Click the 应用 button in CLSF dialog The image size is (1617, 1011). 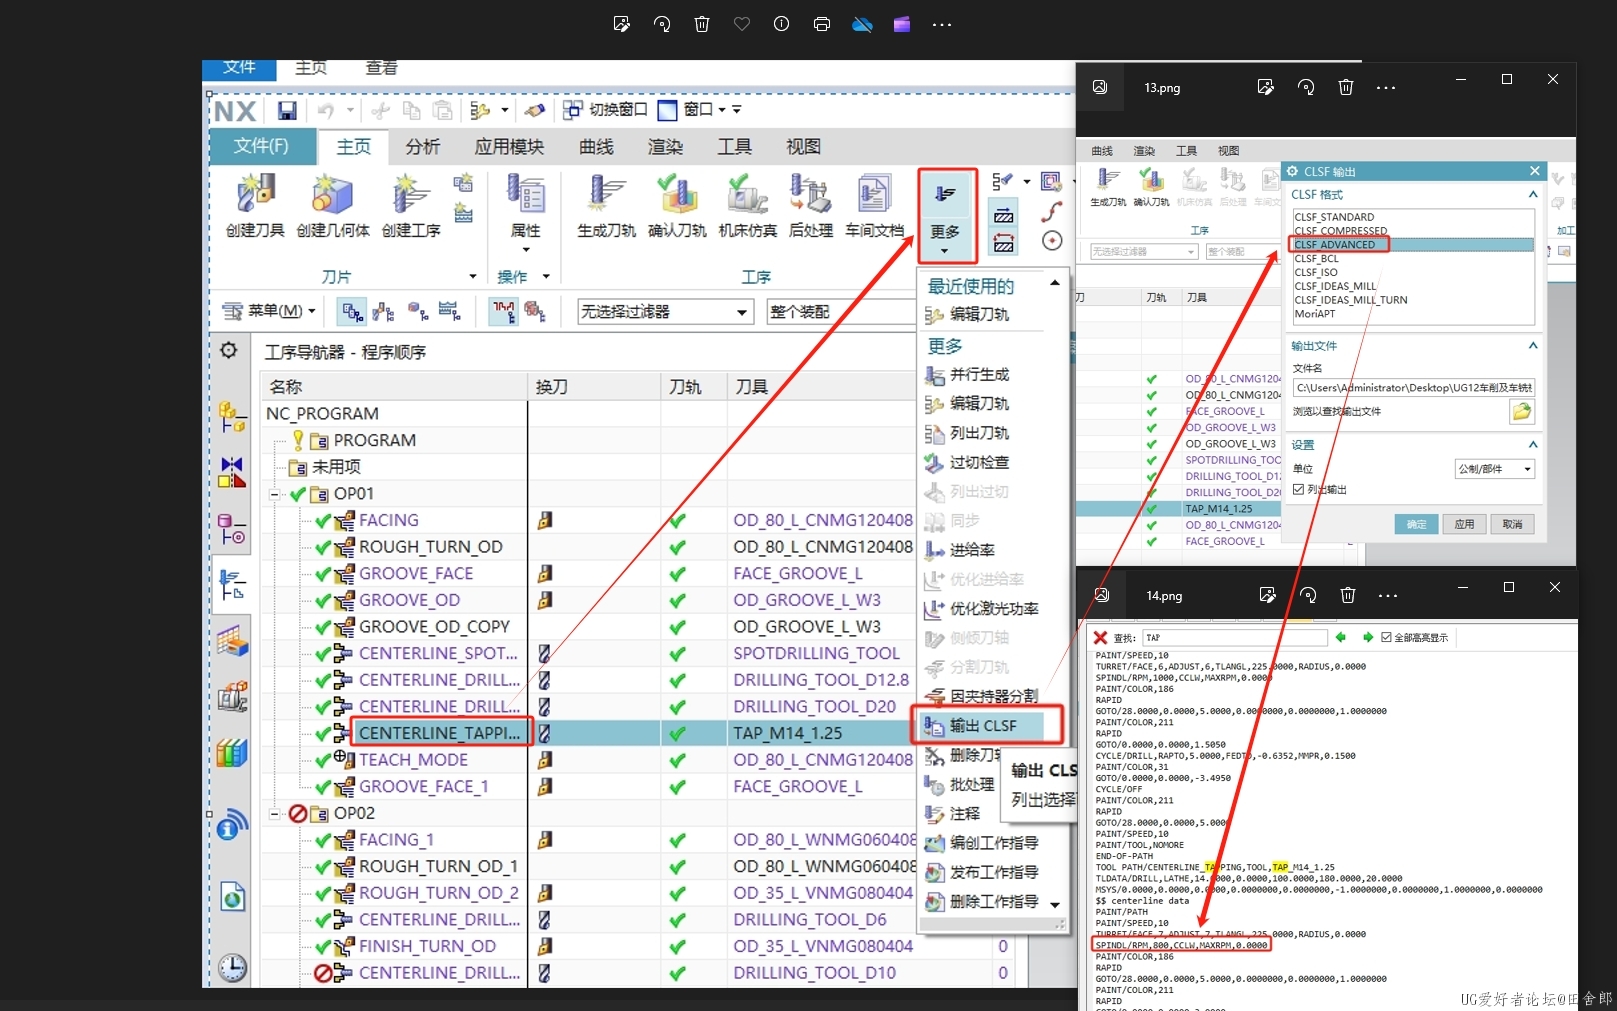[1464, 524]
